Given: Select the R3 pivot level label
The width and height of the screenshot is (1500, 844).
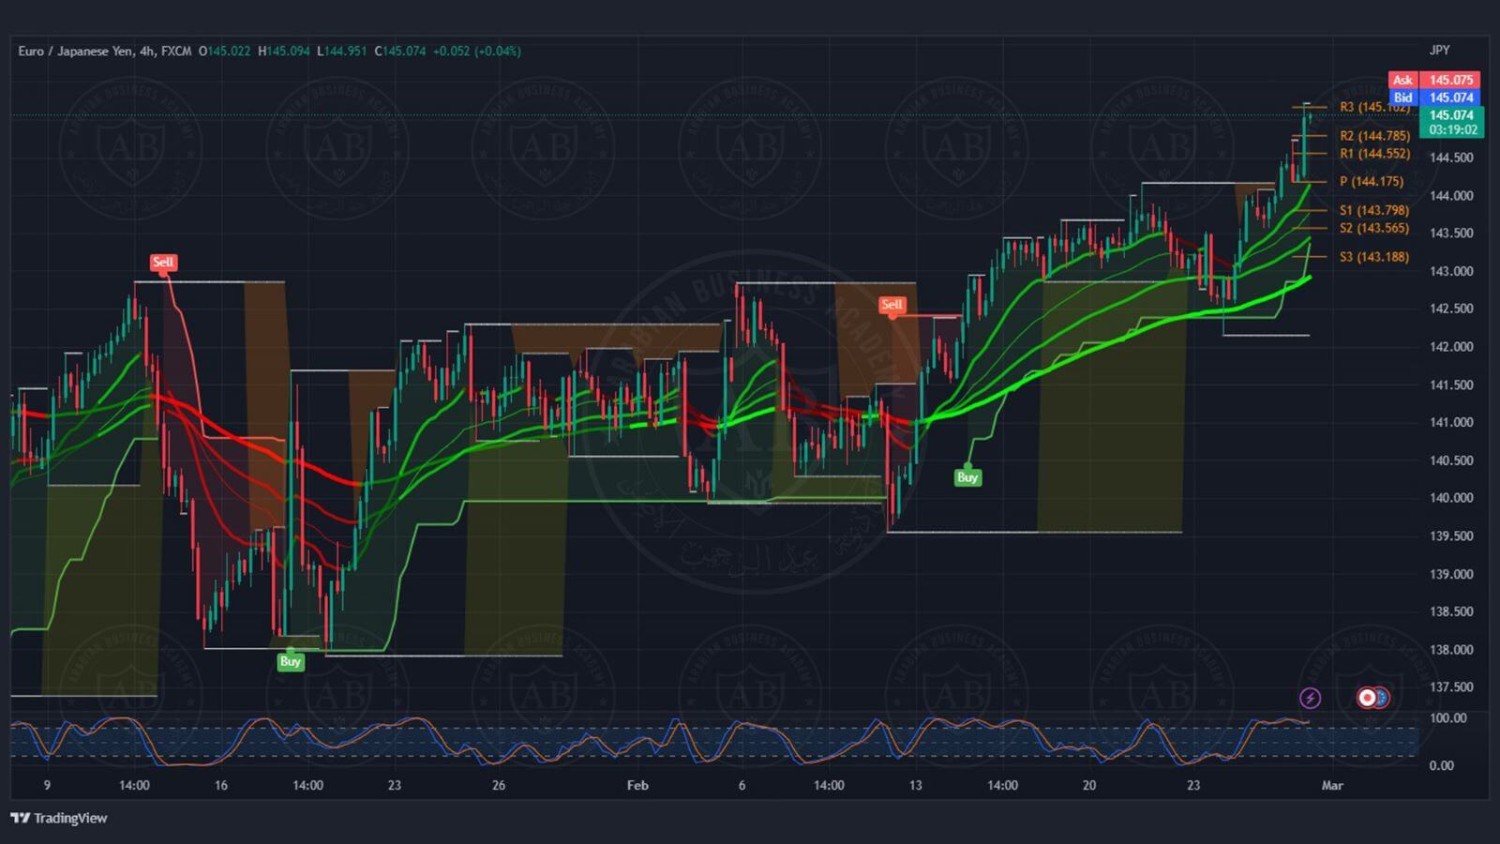Looking at the screenshot, I should coord(1375,107).
